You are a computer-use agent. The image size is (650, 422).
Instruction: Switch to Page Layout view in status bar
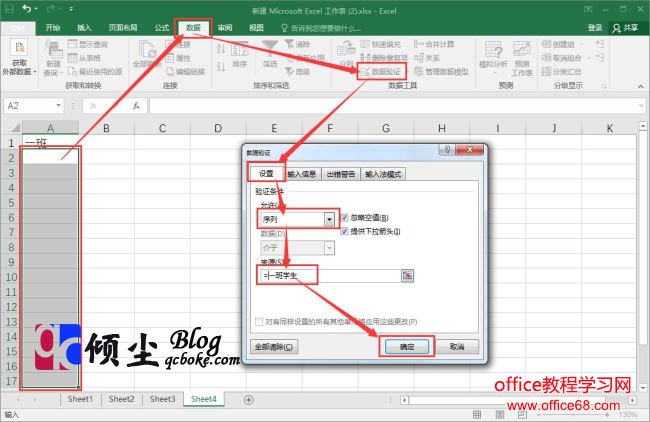500,415
